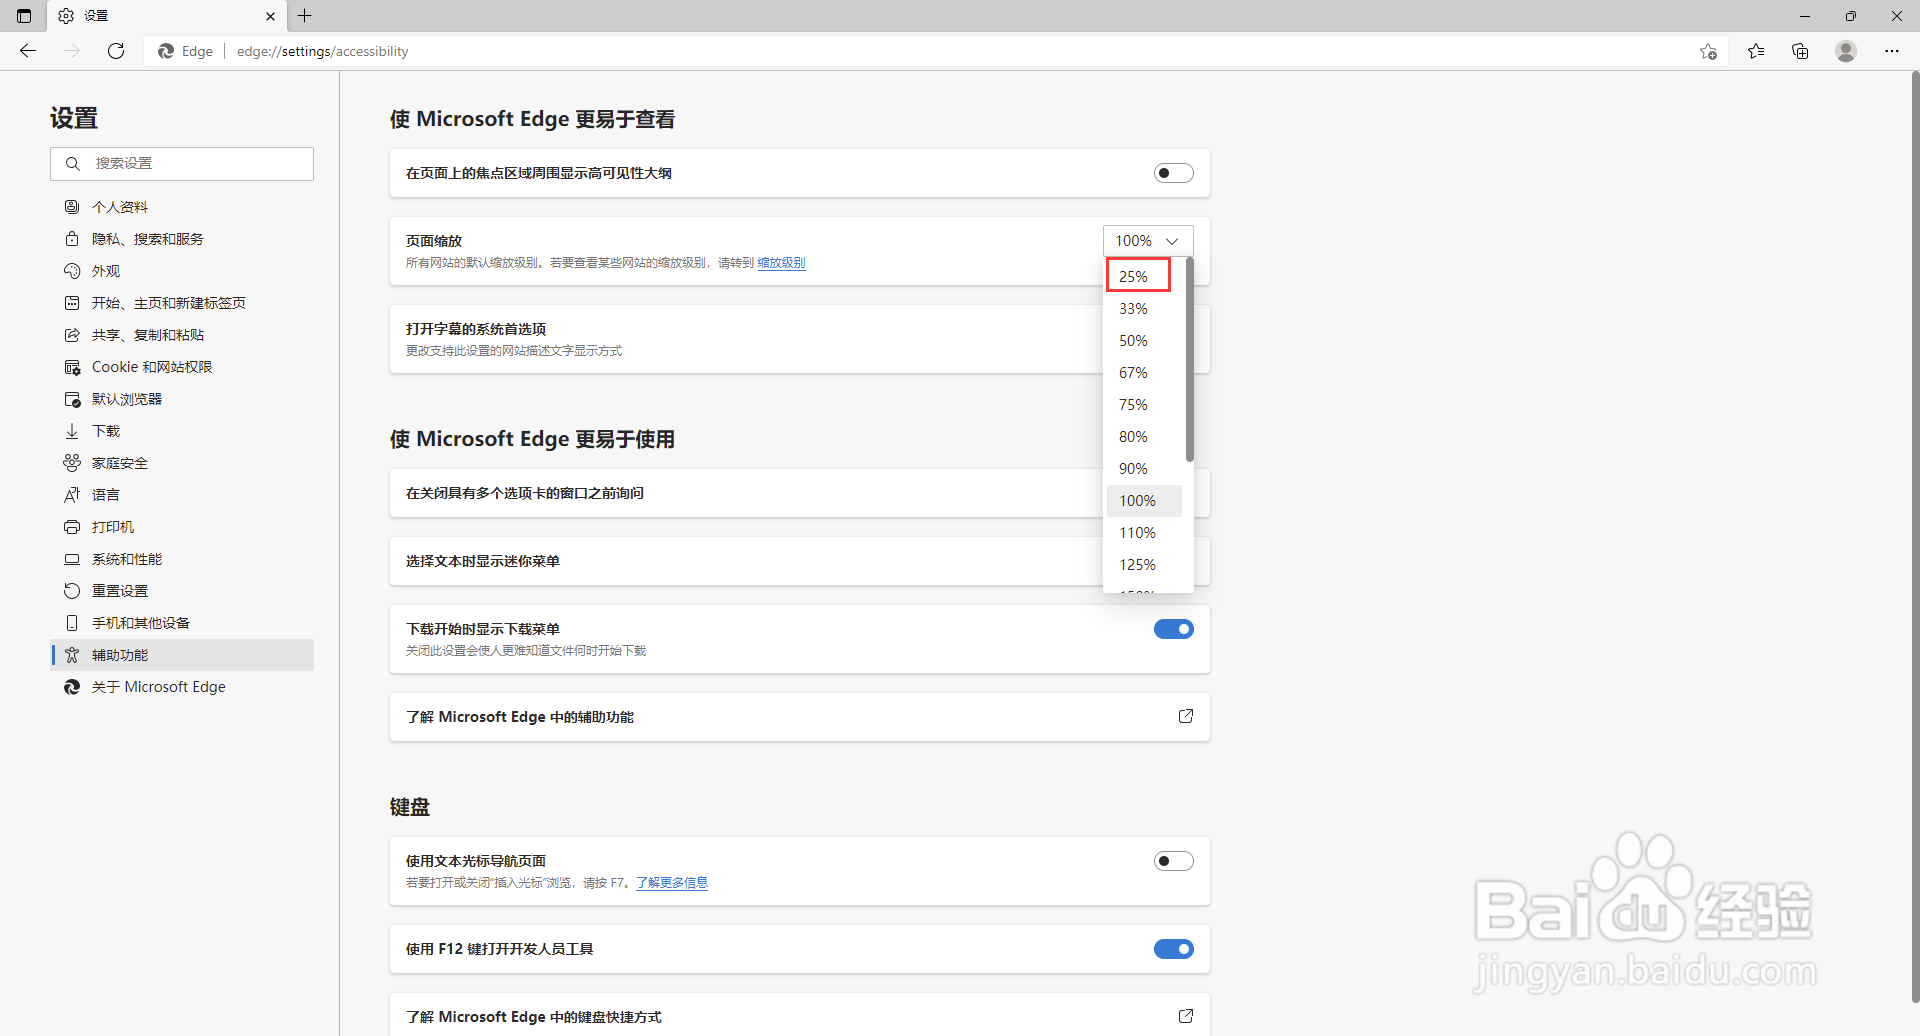
Task: Select highlighted 100% zoom option
Action: click(x=1144, y=501)
